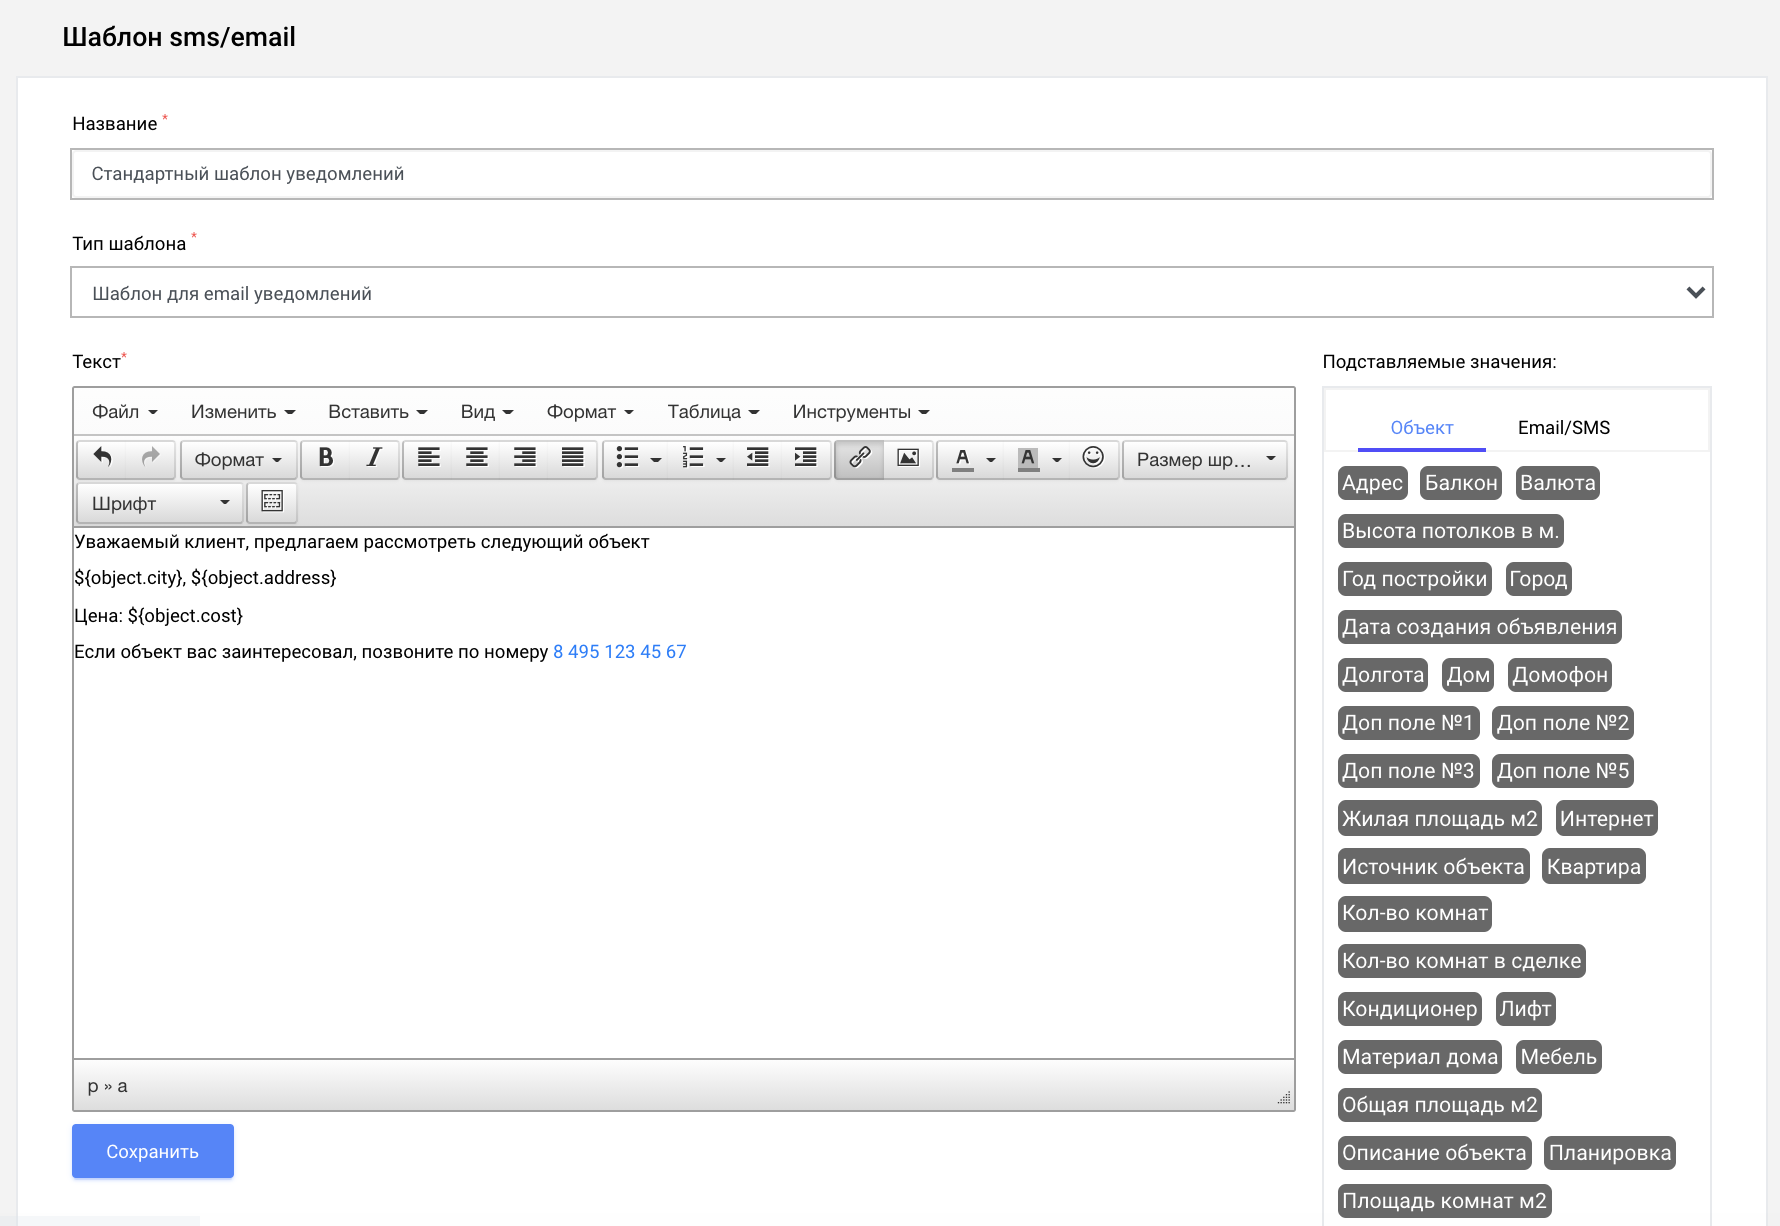Apply background color

coord(1027,459)
